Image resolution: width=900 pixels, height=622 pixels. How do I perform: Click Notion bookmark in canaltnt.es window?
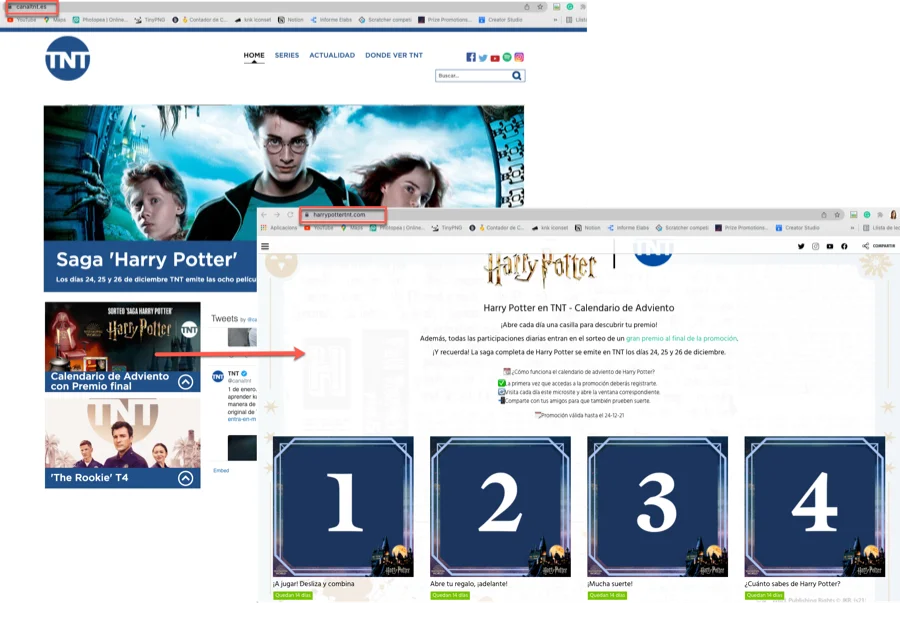pyautogui.click(x=291, y=20)
